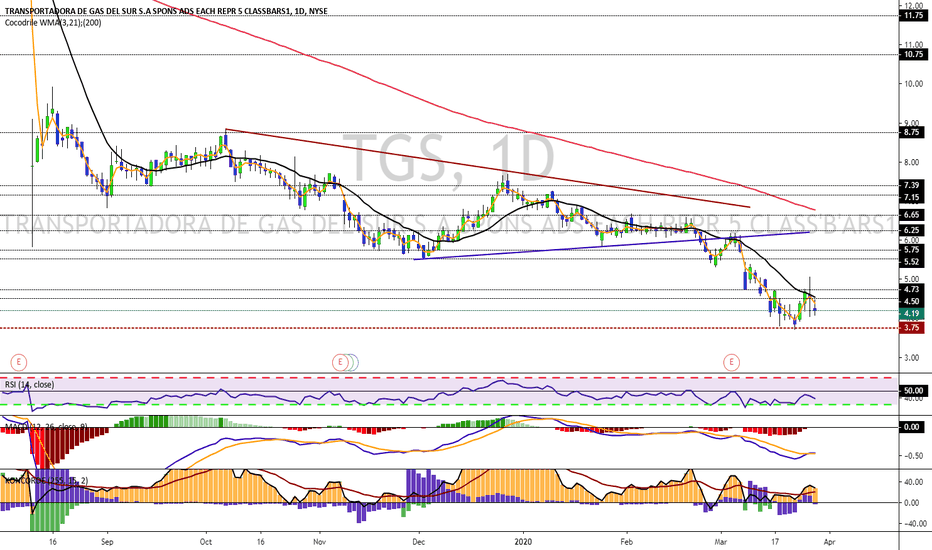Click the 8.75 horizontal line price label

(913, 133)
